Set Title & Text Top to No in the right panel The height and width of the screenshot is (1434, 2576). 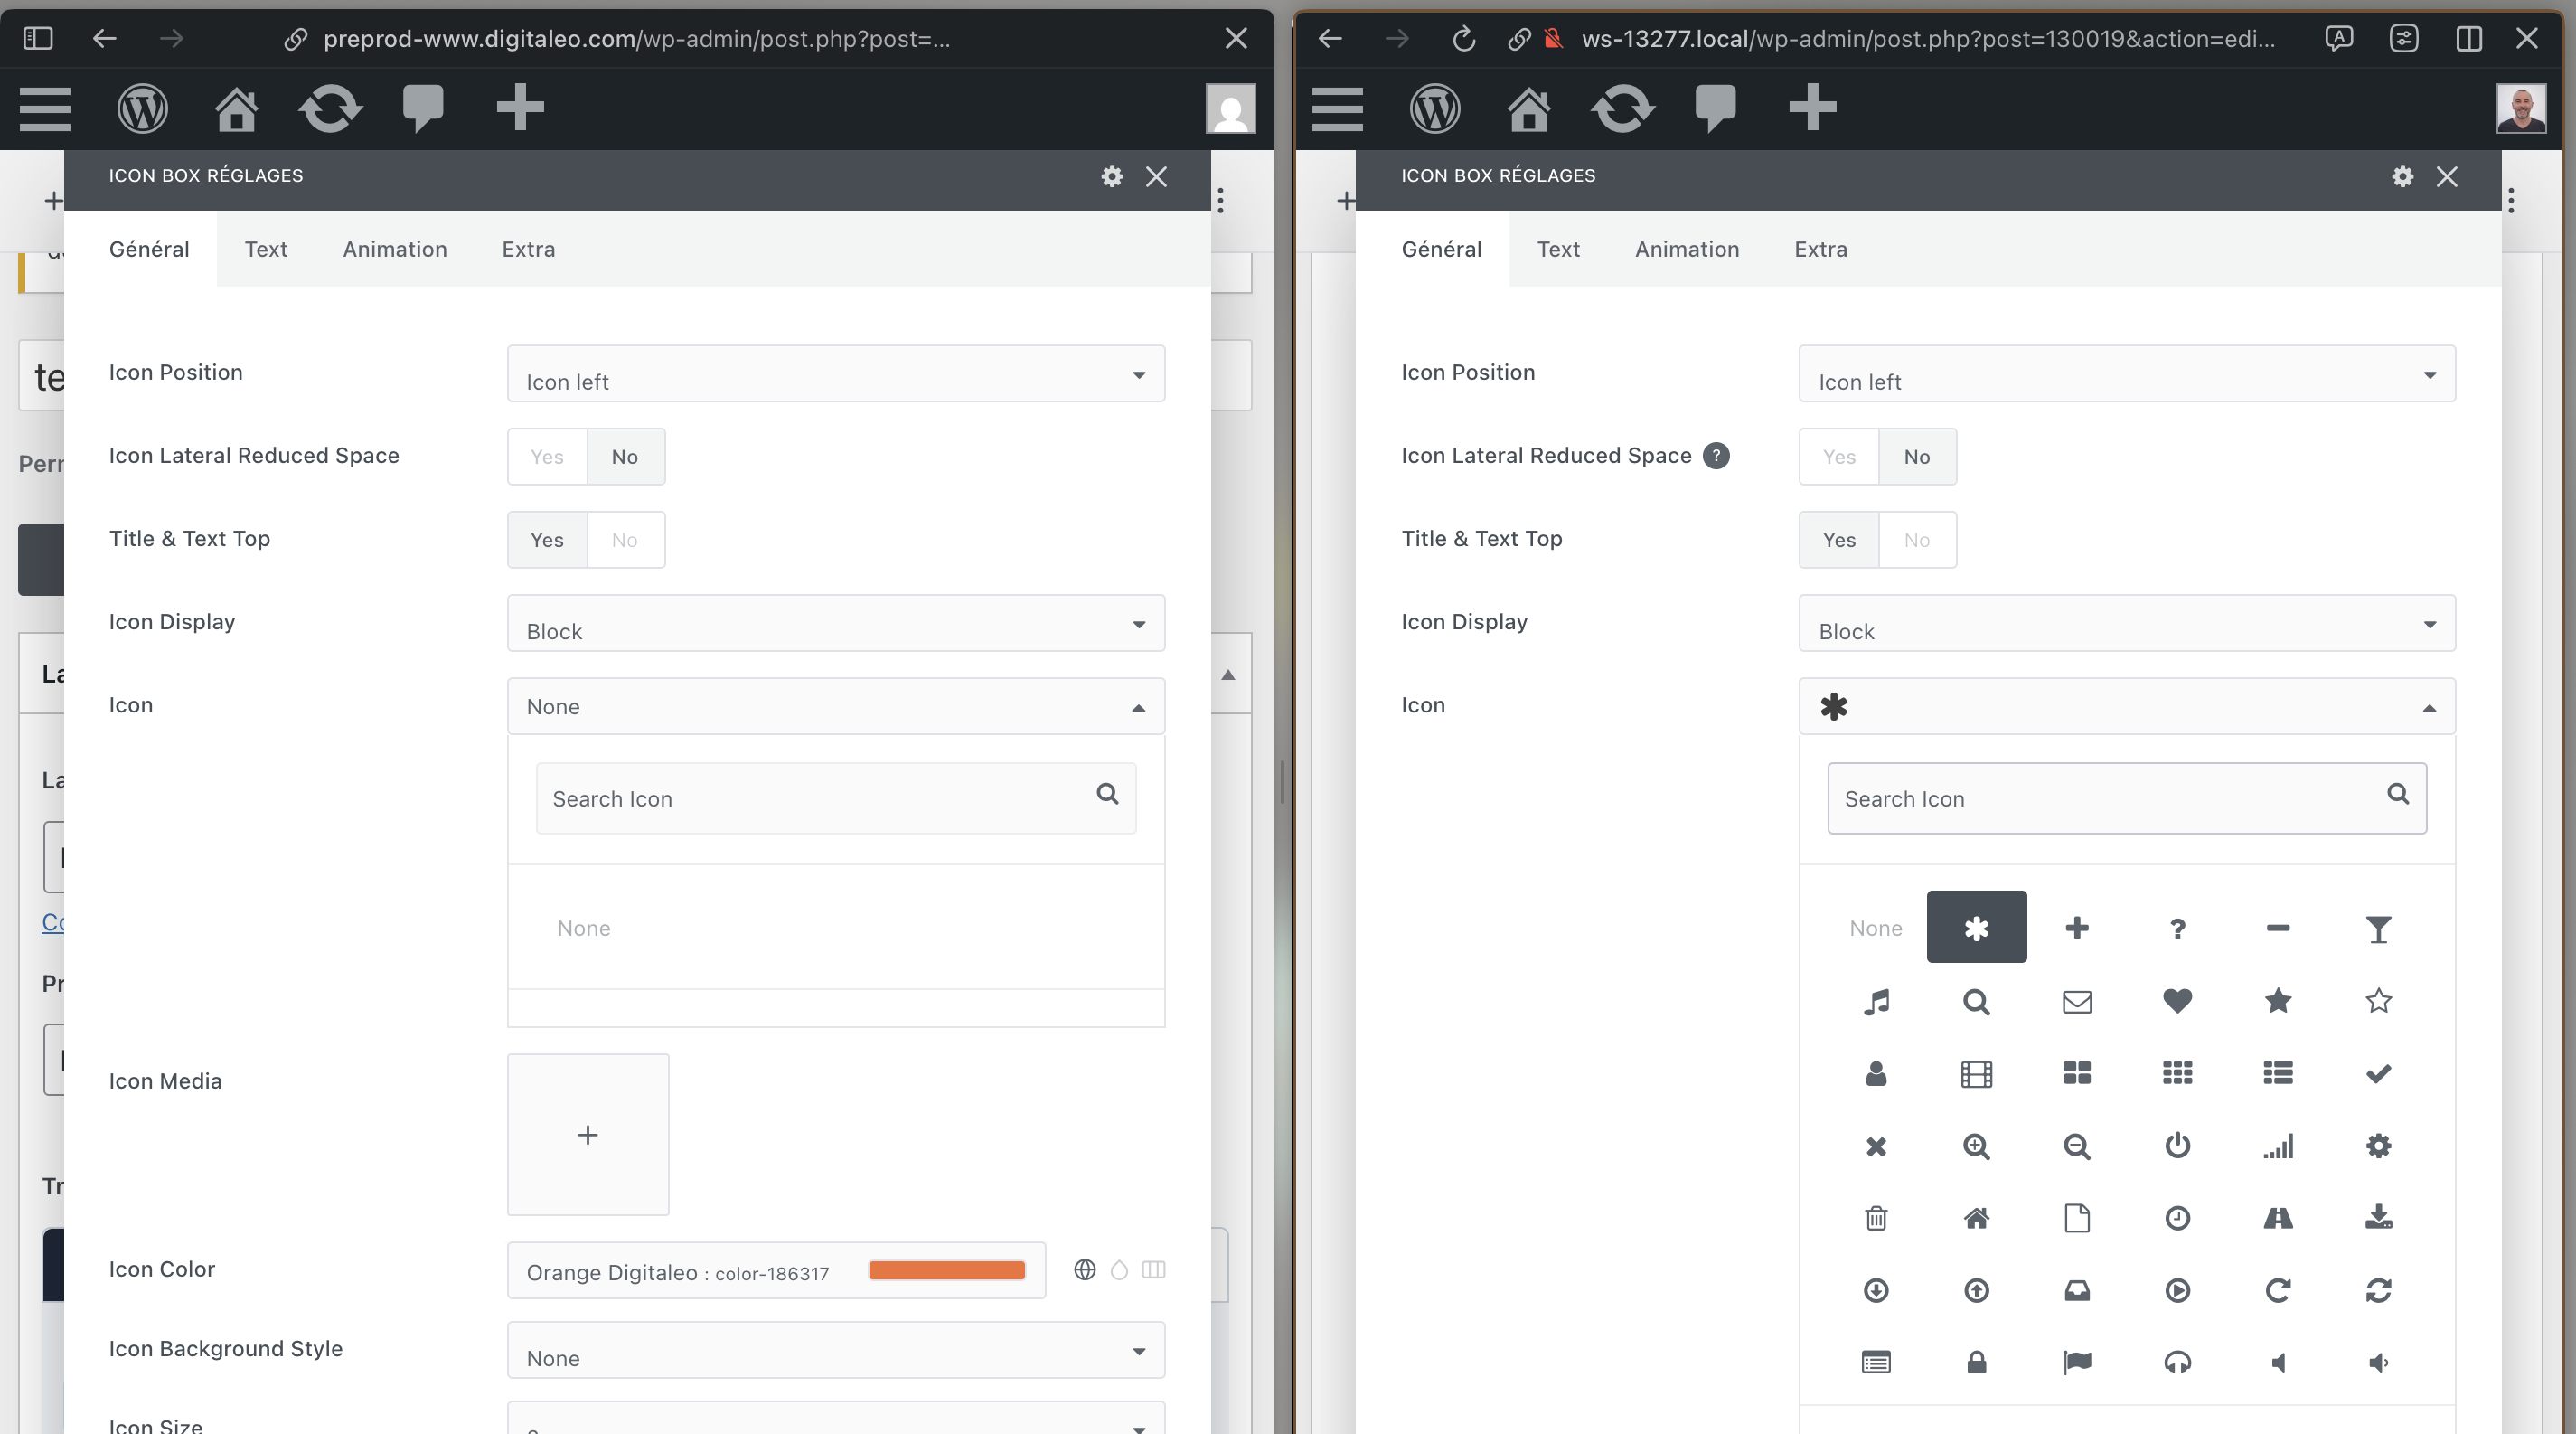click(x=1916, y=540)
